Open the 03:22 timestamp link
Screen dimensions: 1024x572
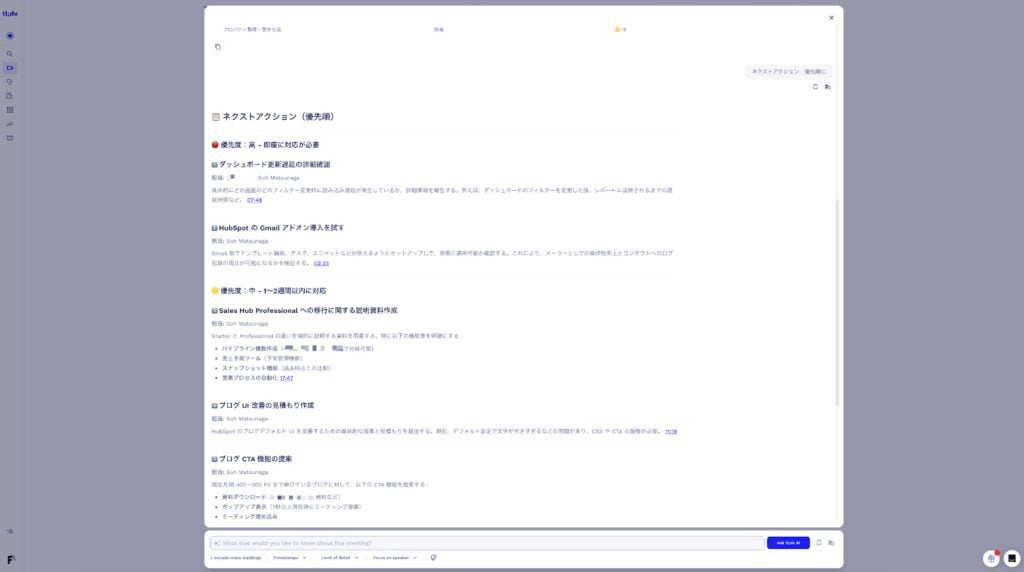tap(321, 264)
